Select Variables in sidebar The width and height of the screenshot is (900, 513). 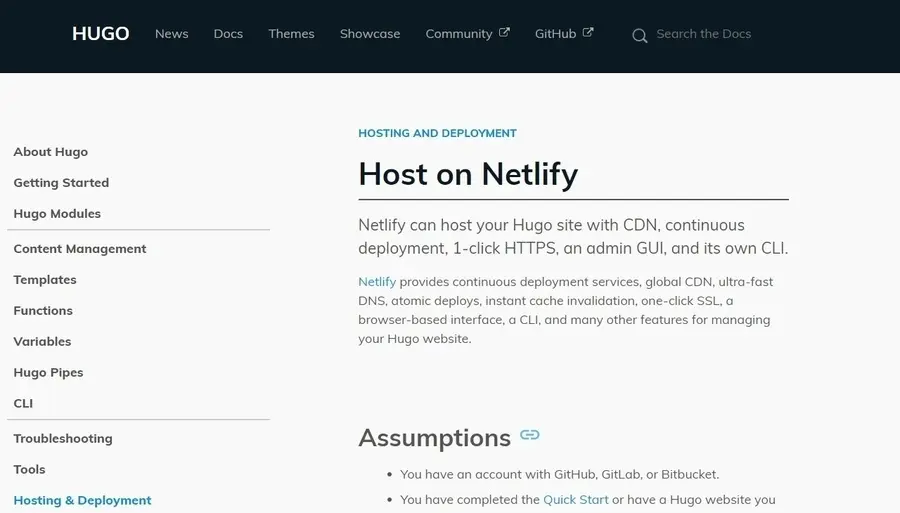42,342
